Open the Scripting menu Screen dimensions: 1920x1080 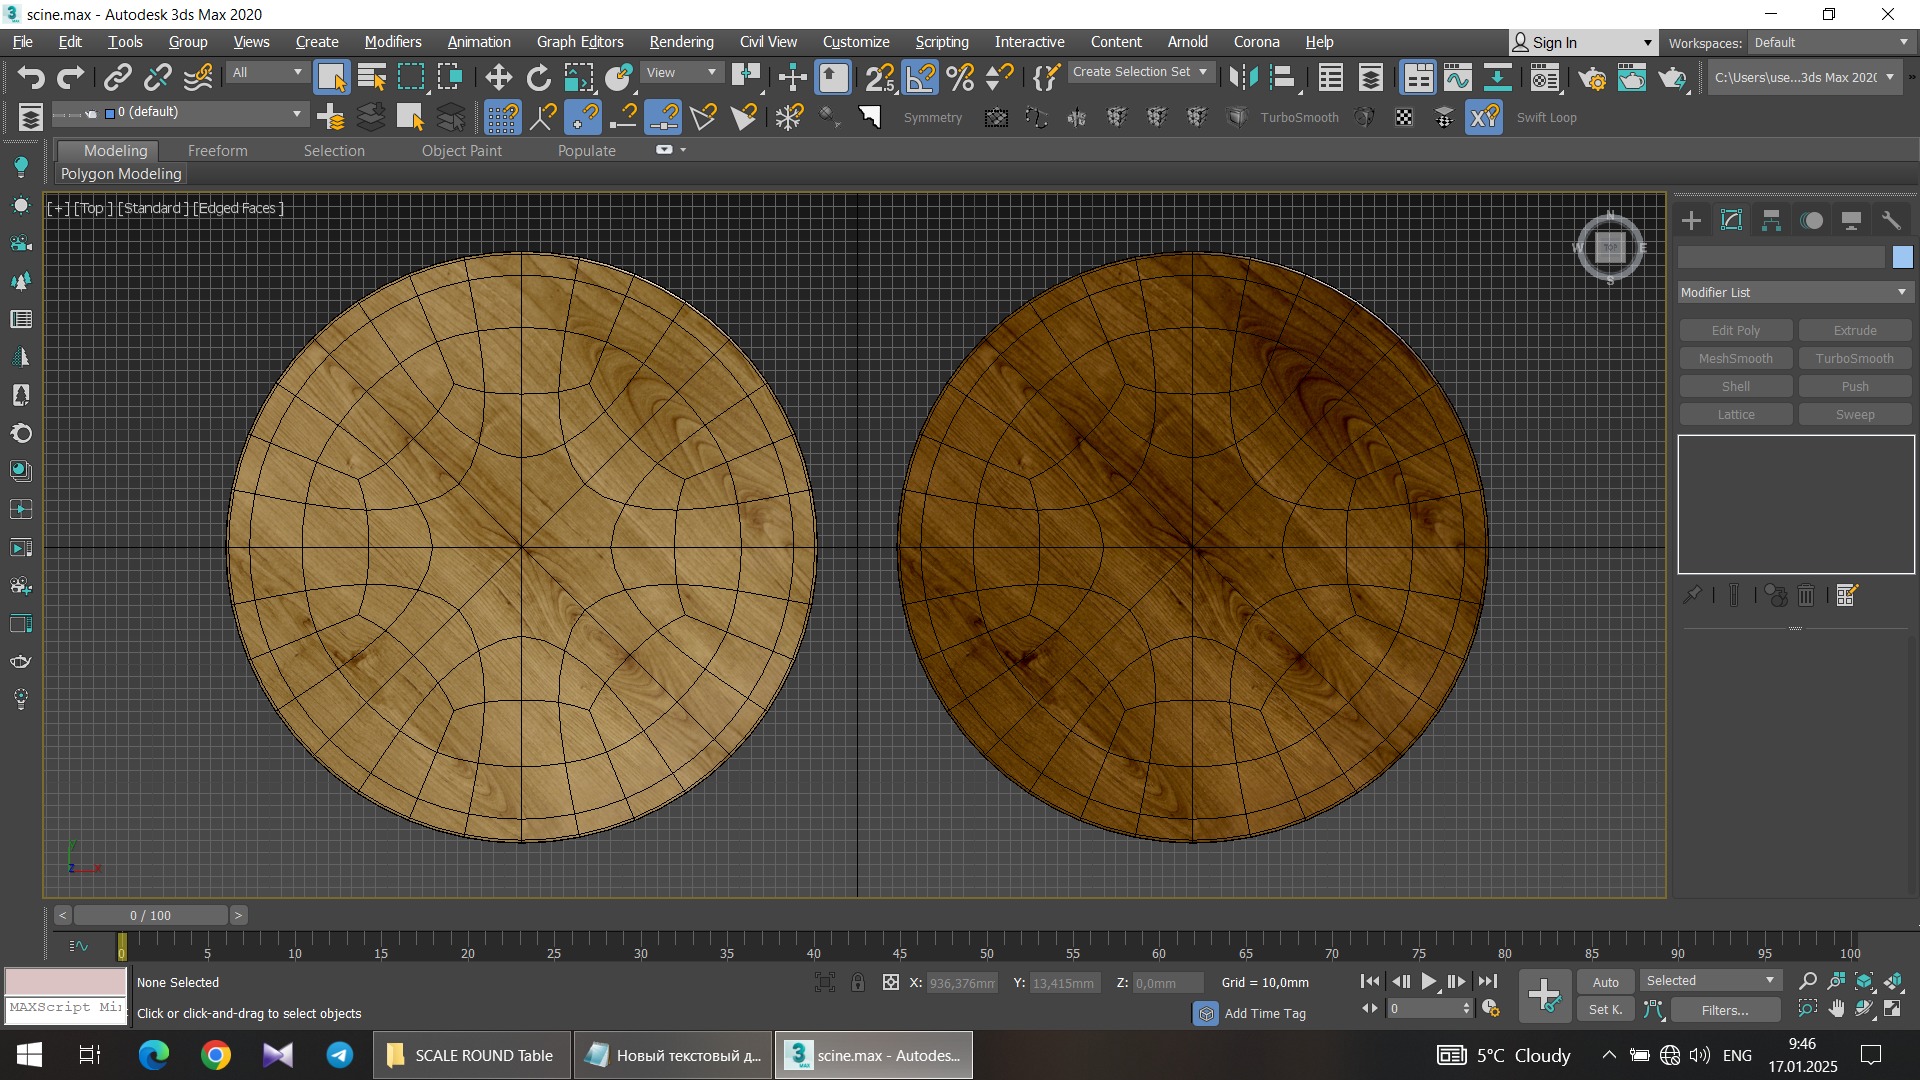(942, 42)
